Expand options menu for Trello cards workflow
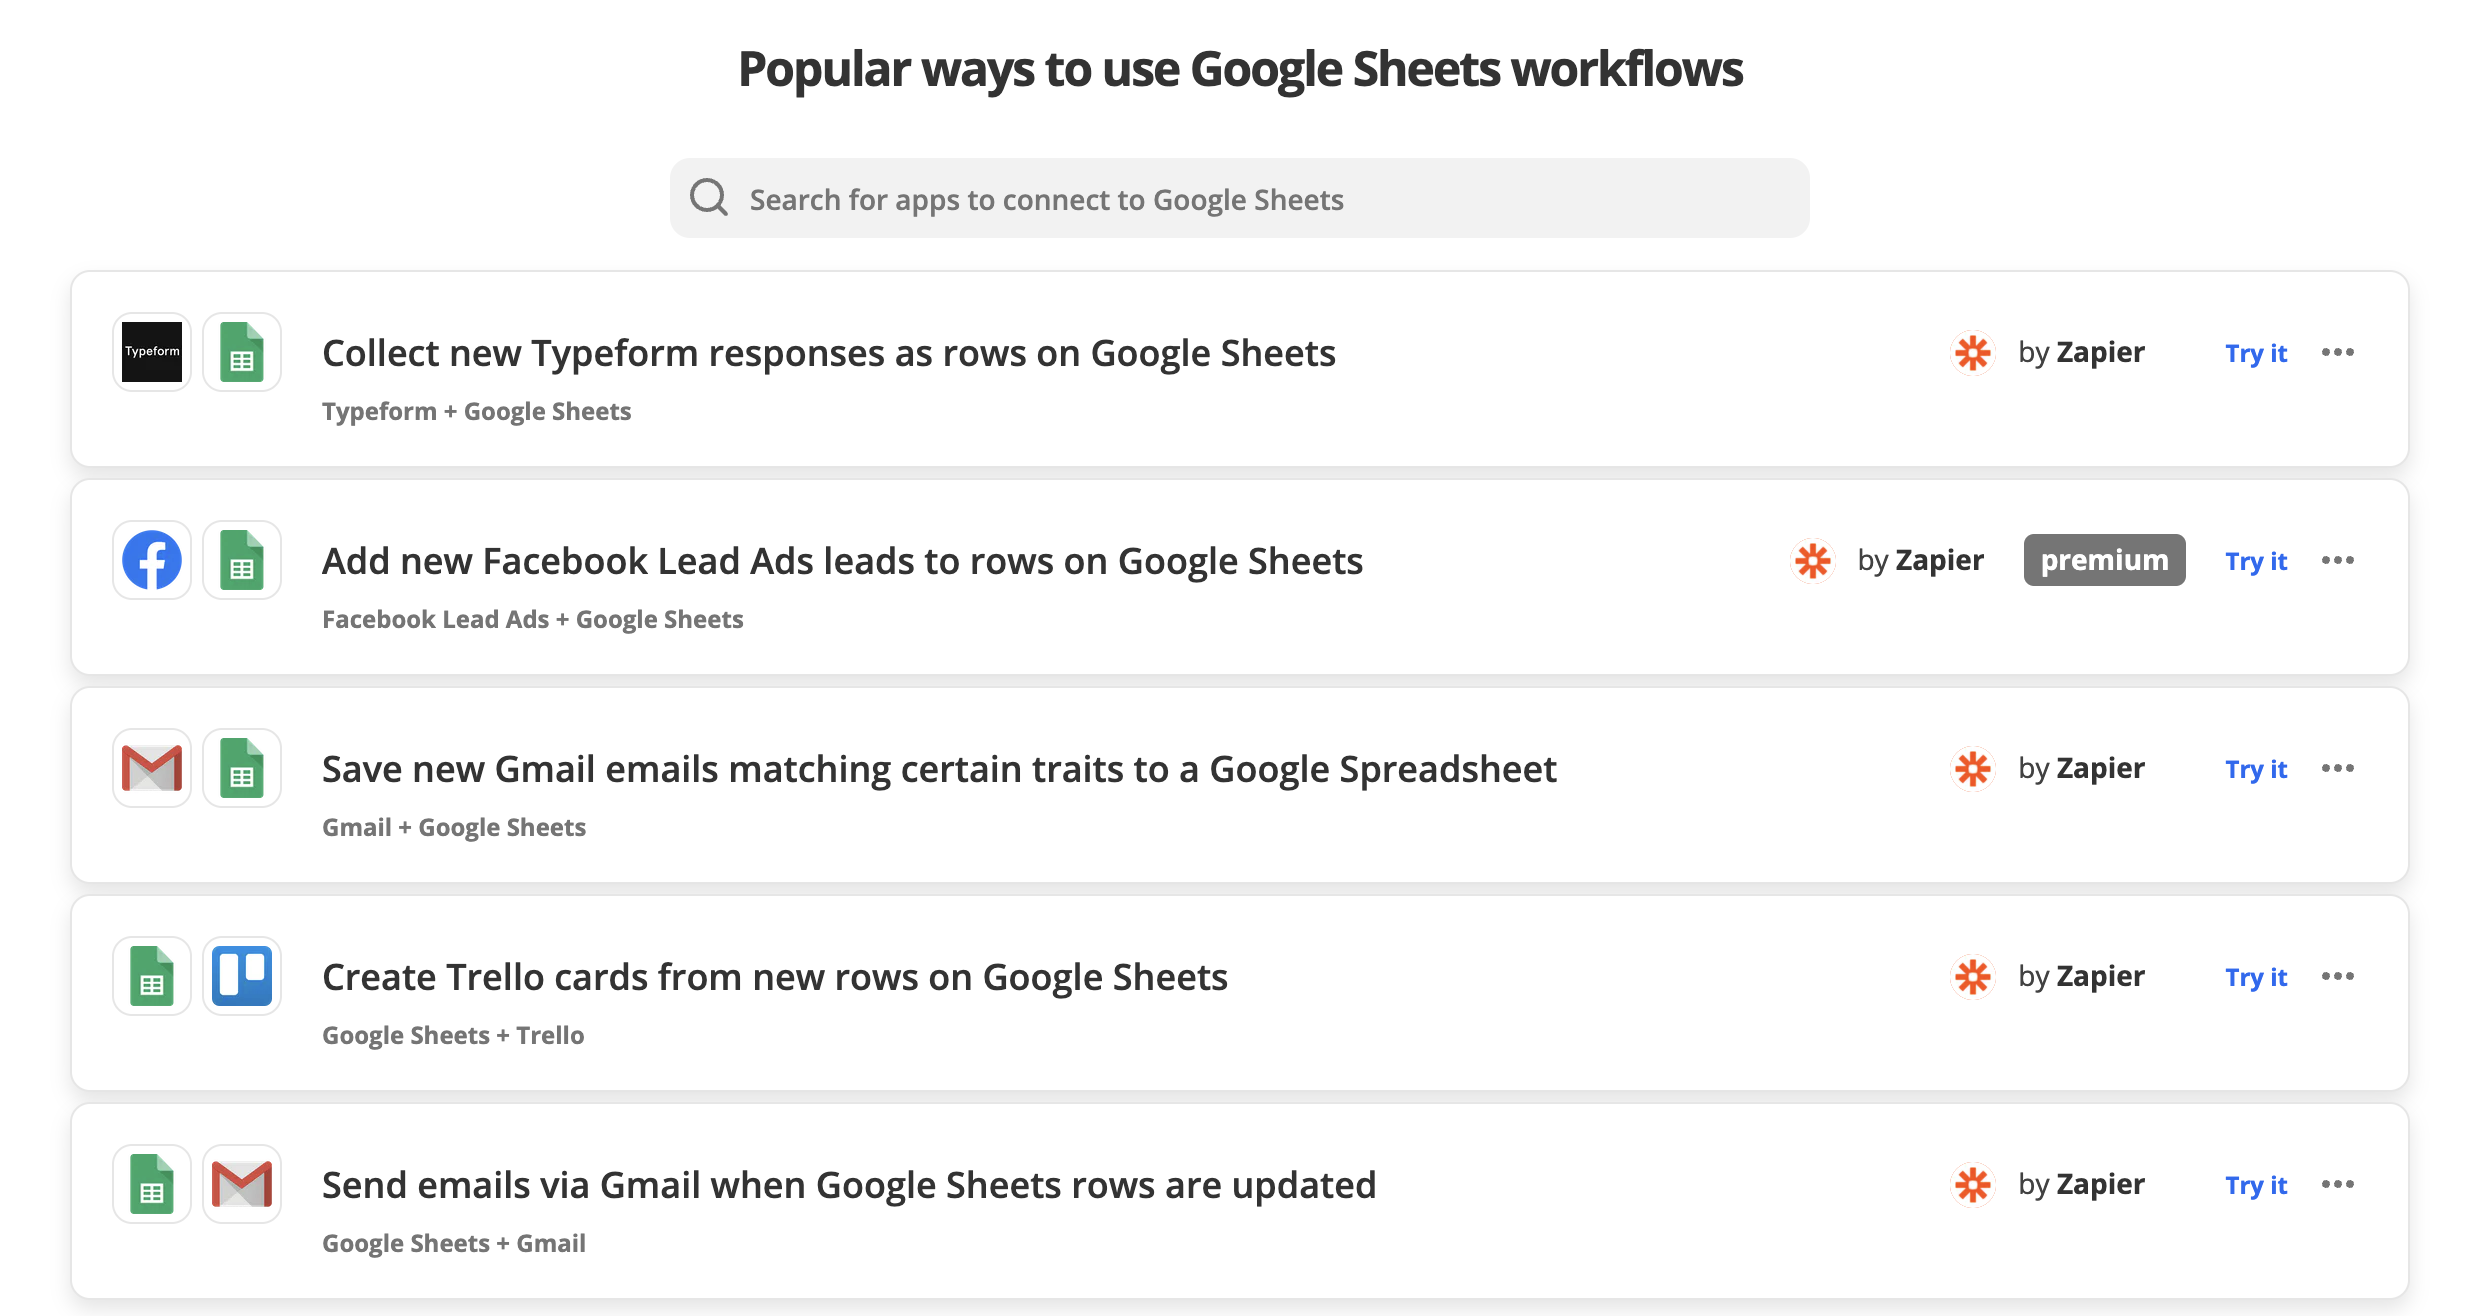This screenshot has width=2488, height=1316. point(2337,976)
